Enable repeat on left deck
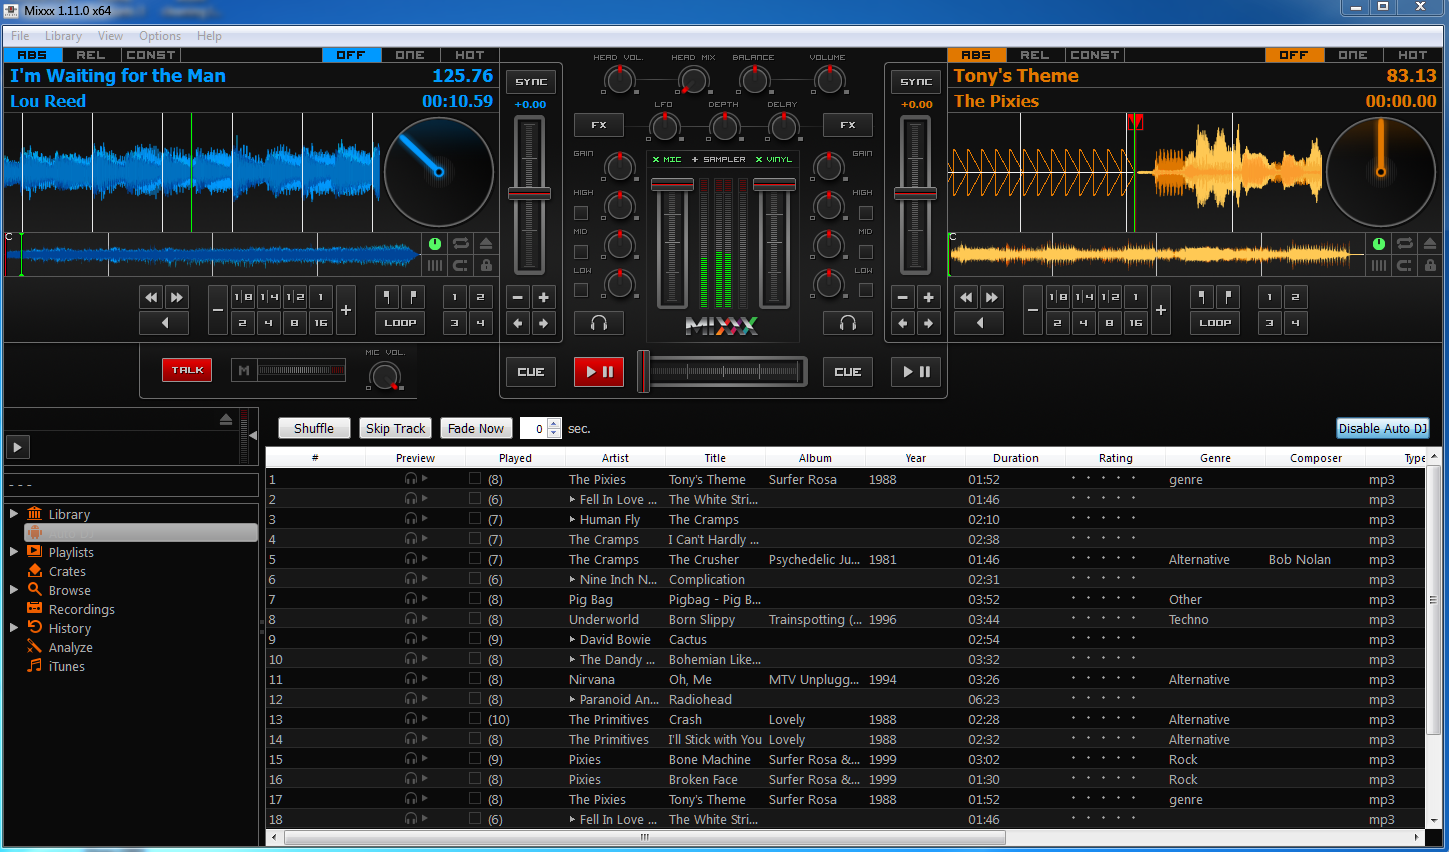Image resolution: width=1449 pixels, height=852 pixels. point(460,244)
